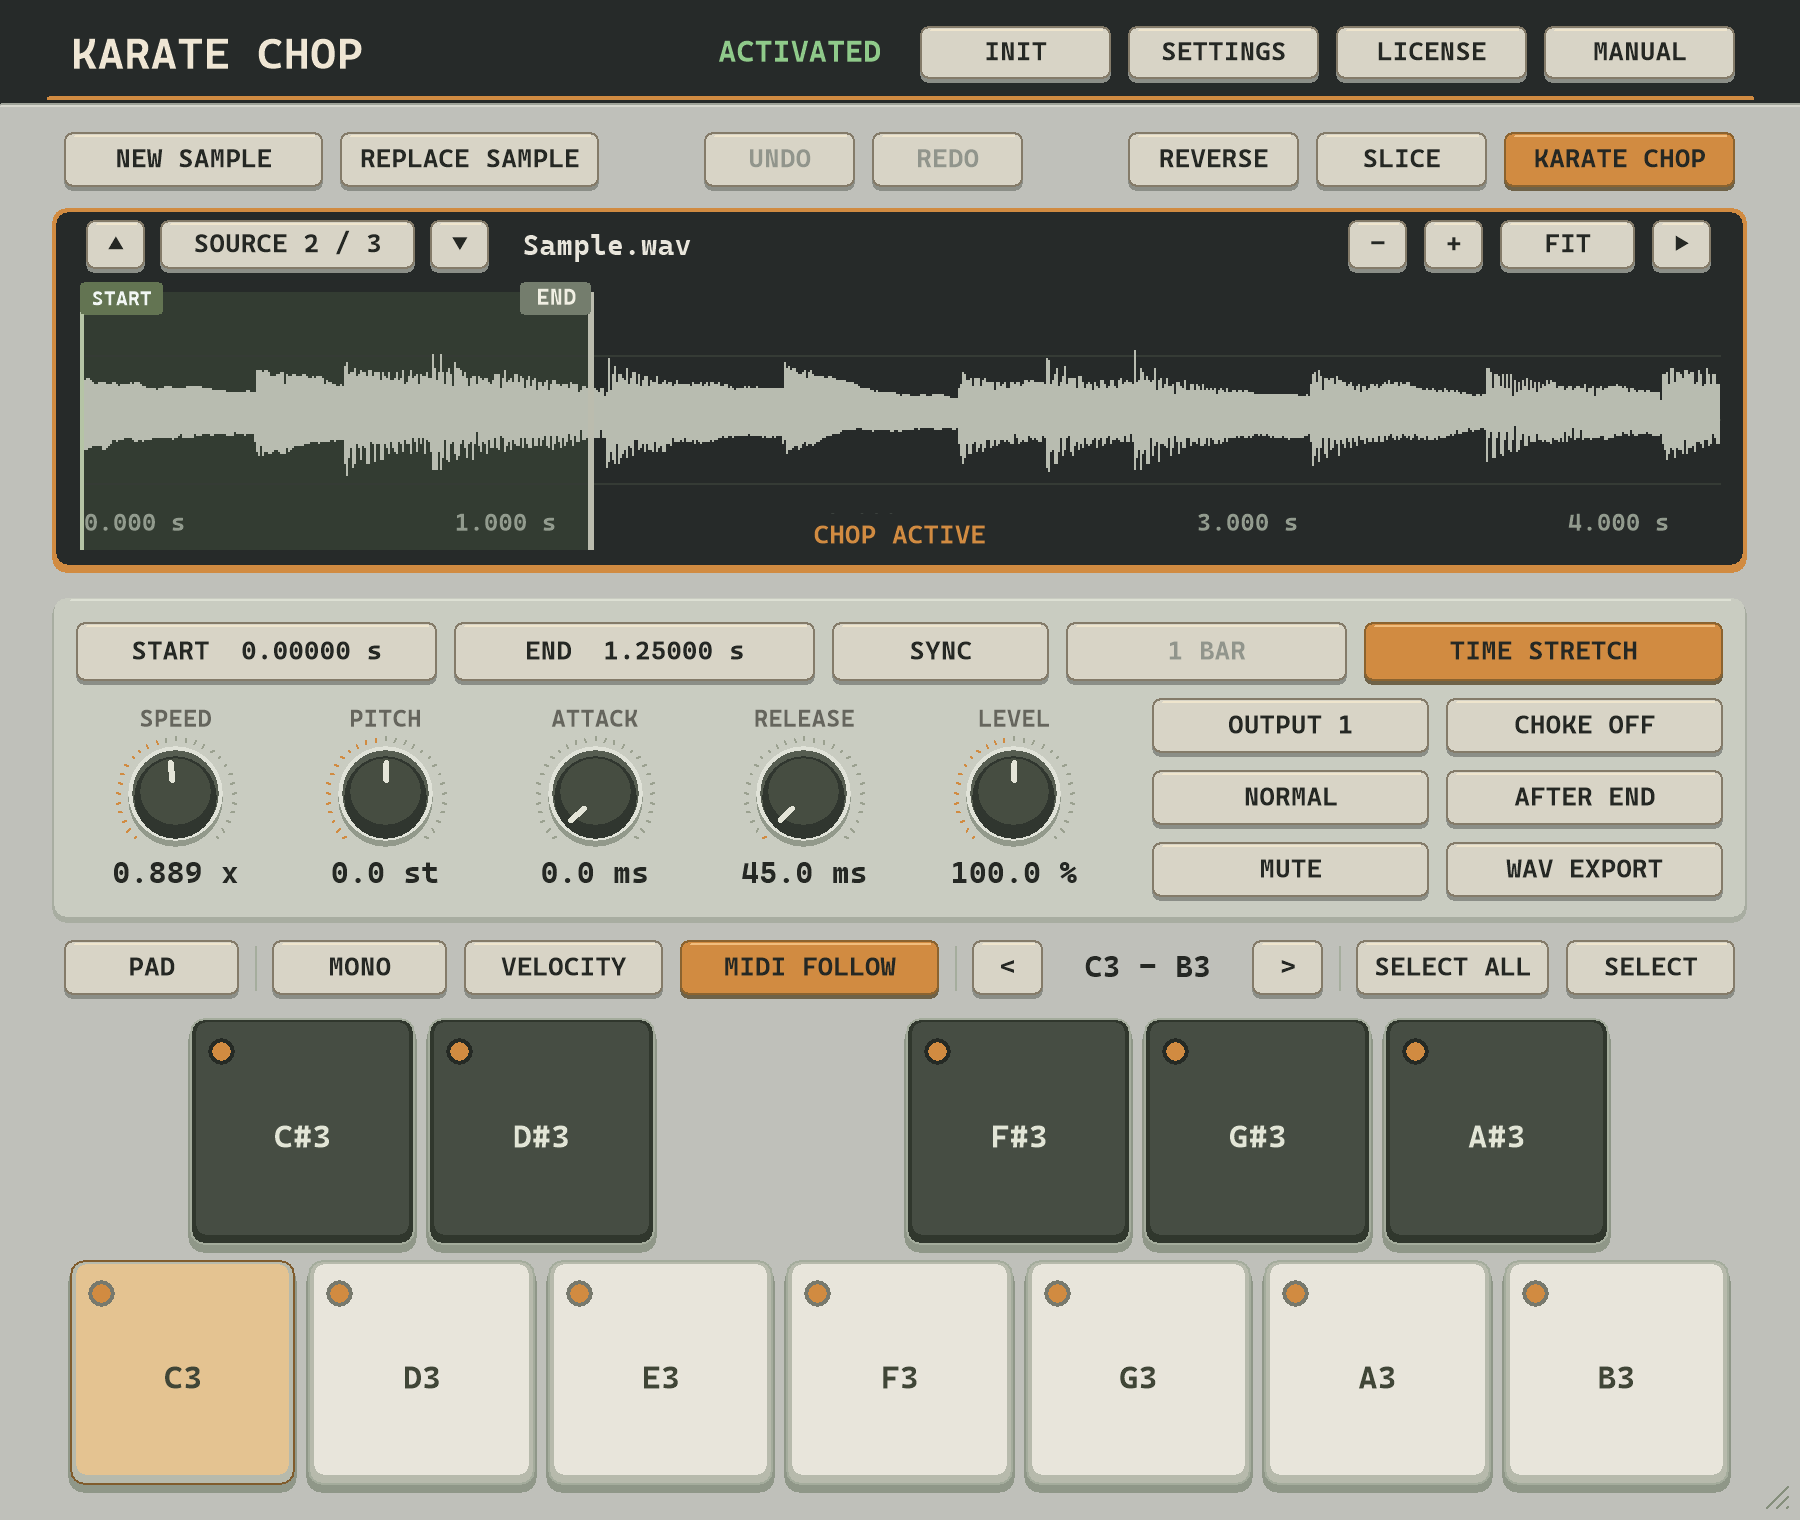Viewport: 1800px width, 1520px height.
Task: Click the Speed knob
Action: 176,795
